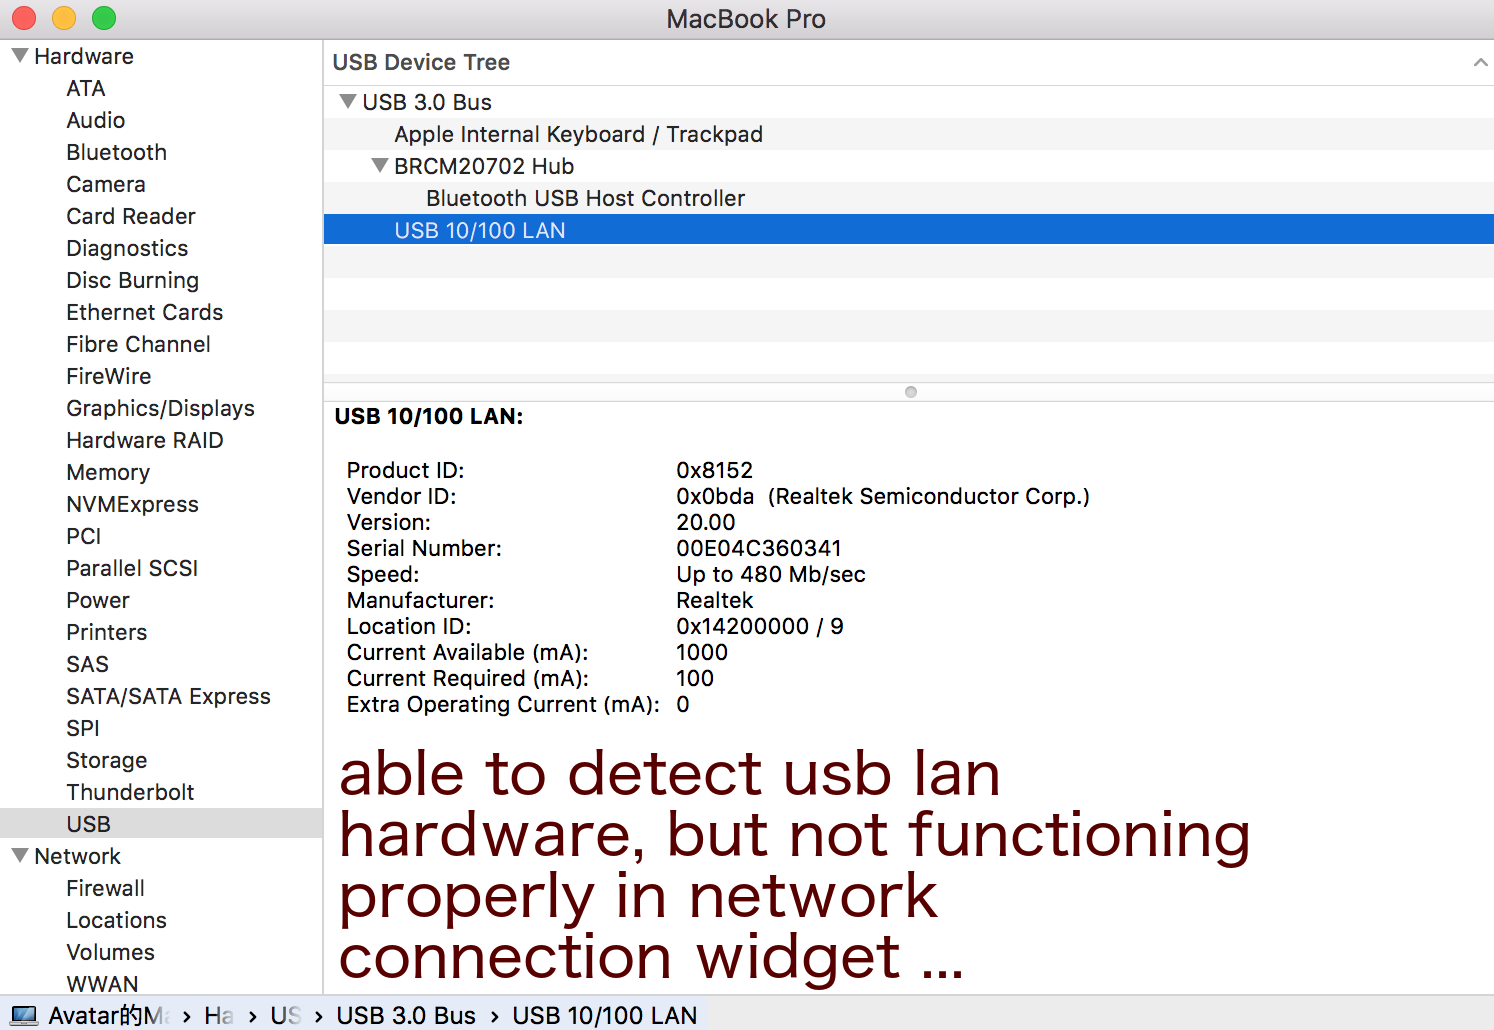This screenshot has width=1494, height=1030.
Task: Select SPI in the sidebar
Action: (83, 728)
